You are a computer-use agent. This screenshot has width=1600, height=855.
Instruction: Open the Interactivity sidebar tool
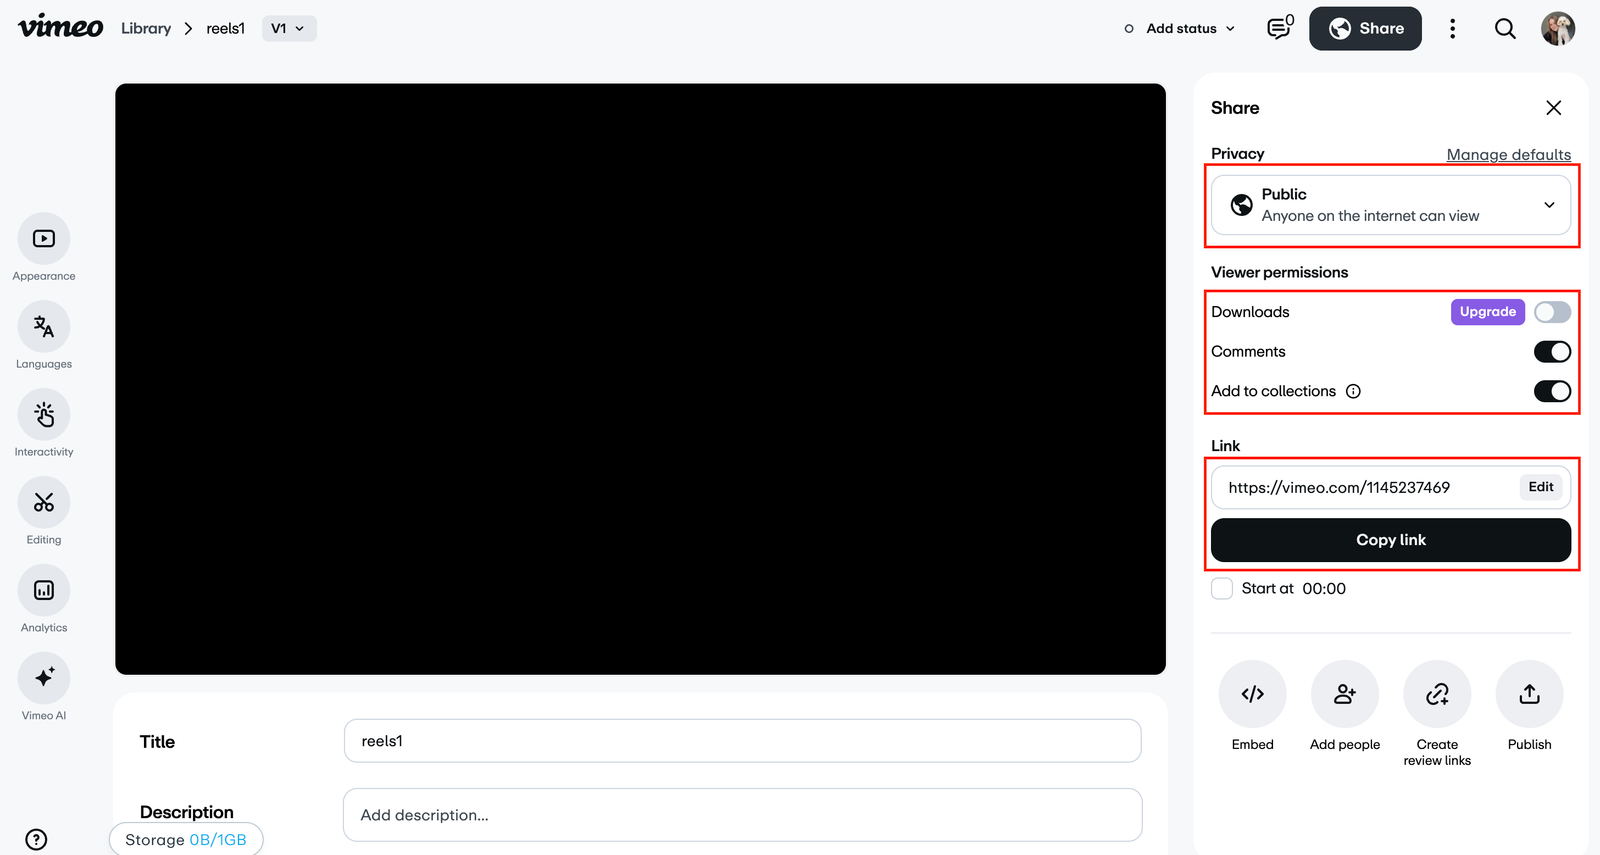[44, 415]
